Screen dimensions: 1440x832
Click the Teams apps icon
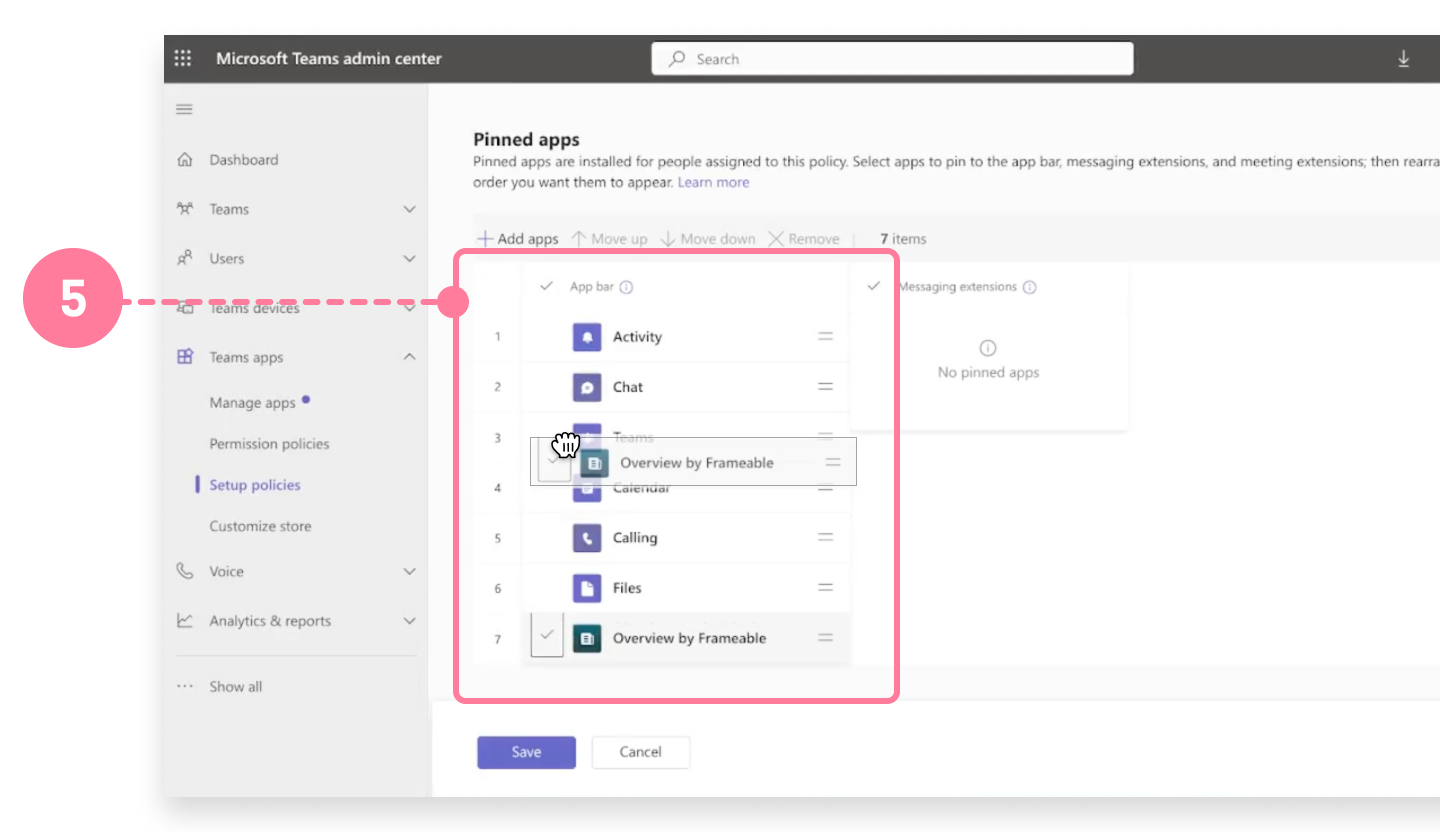[184, 357]
